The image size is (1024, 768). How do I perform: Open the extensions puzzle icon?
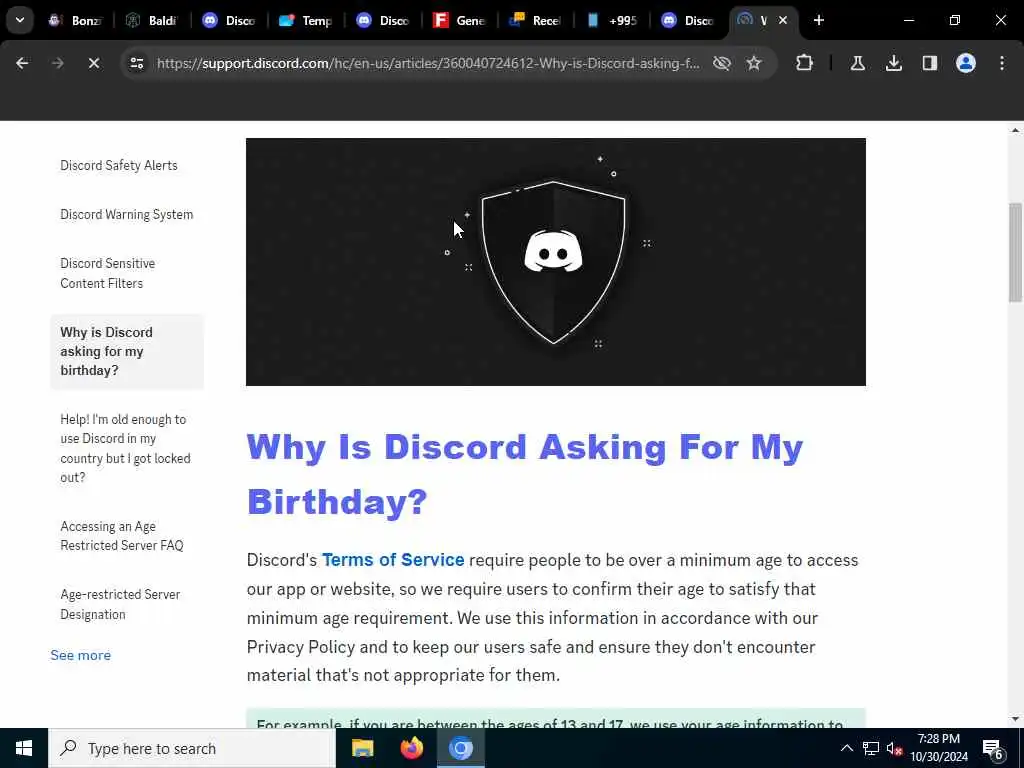pyautogui.click(x=805, y=63)
